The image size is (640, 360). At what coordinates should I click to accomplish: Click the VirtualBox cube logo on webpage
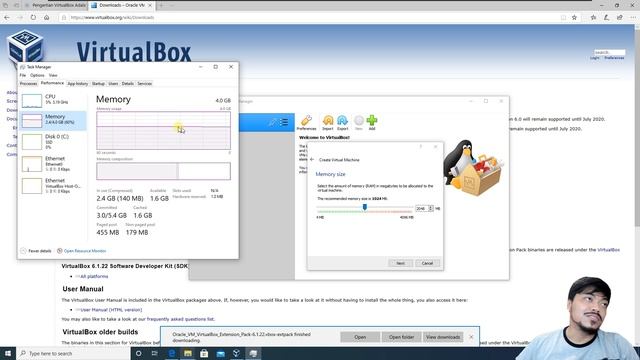coord(25,46)
